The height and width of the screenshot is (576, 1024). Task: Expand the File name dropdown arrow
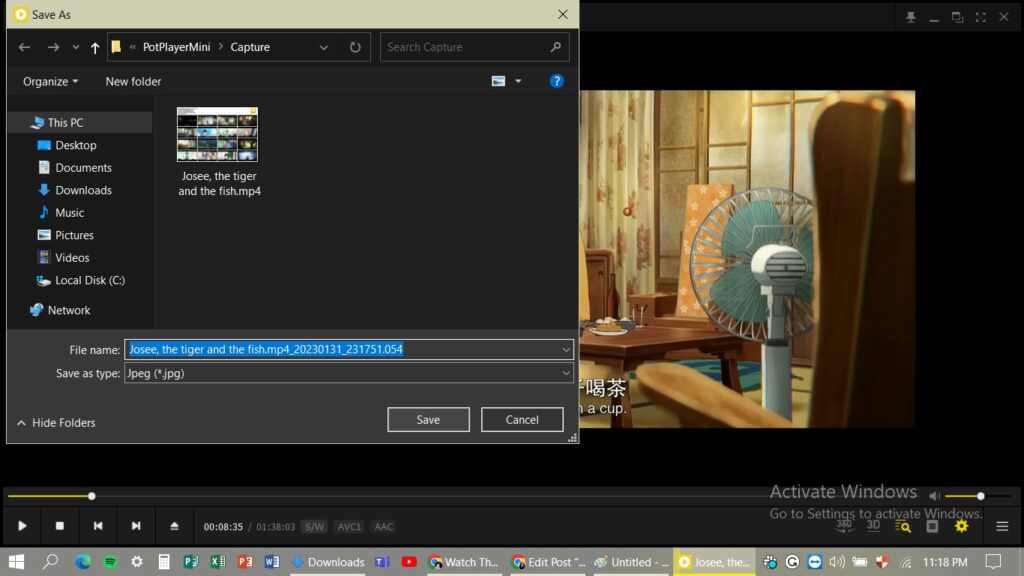pyautogui.click(x=566, y=349)
